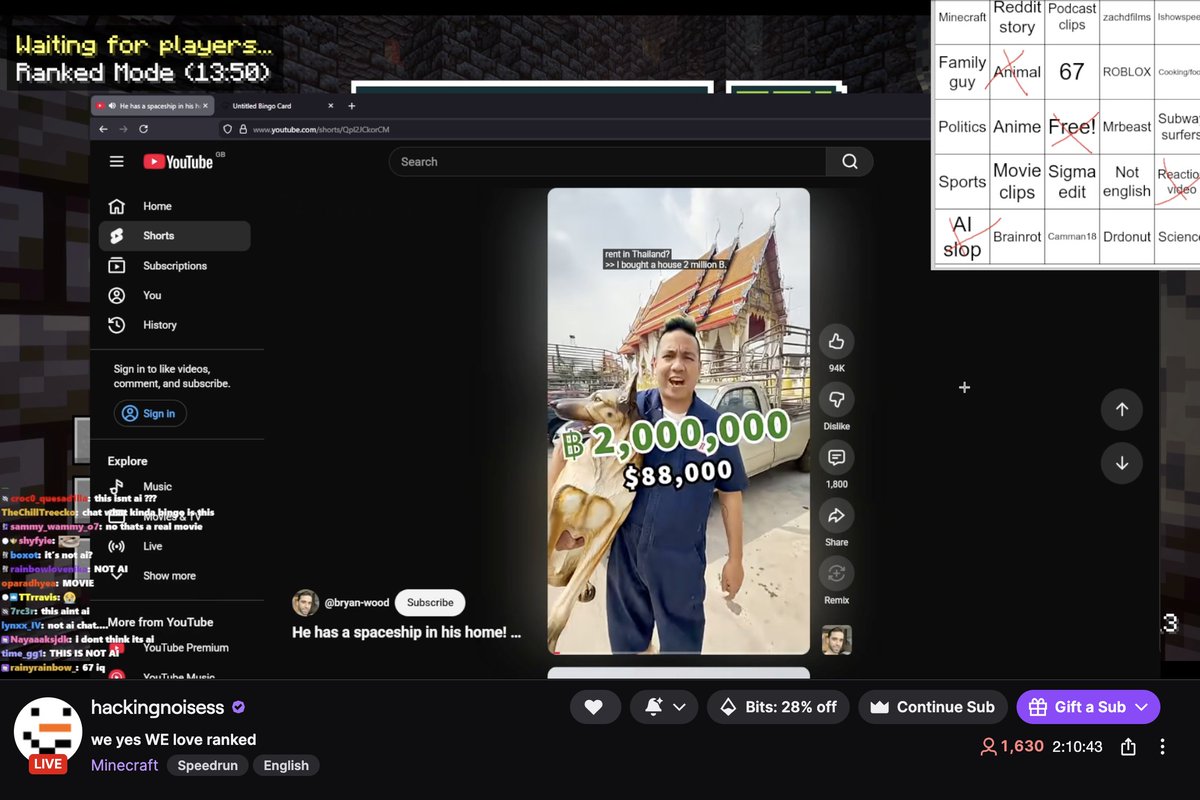
Task: Open the short's 1,800 comments
Action: click(x=836, y=458)
